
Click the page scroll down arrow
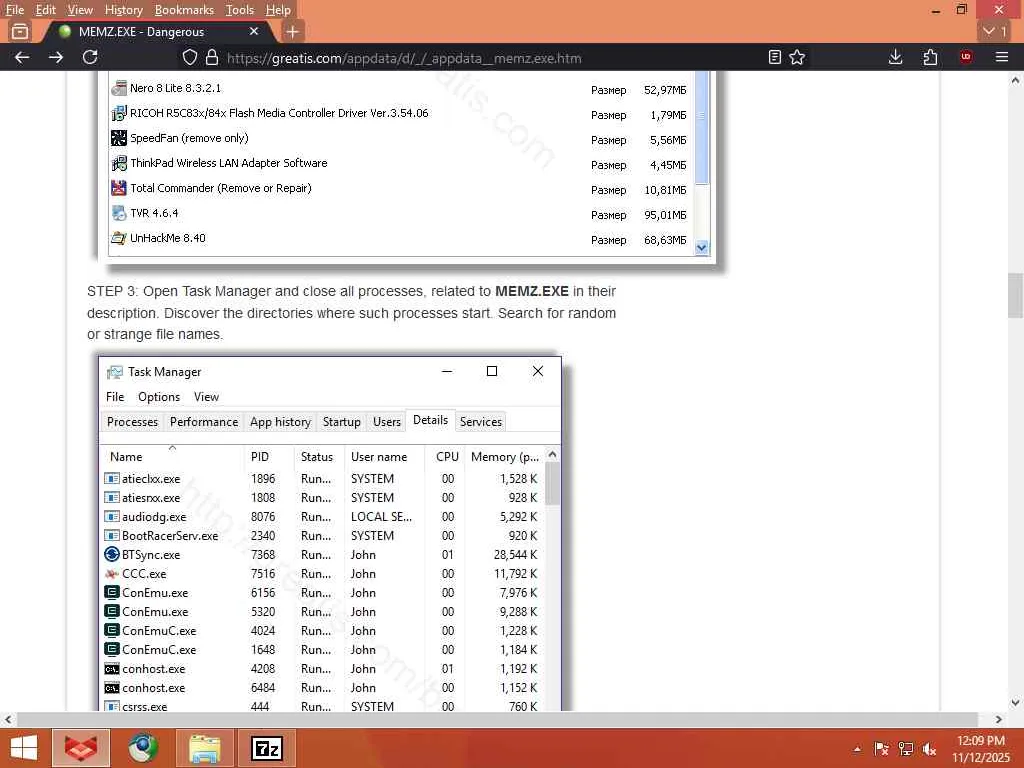point(1015,703)
